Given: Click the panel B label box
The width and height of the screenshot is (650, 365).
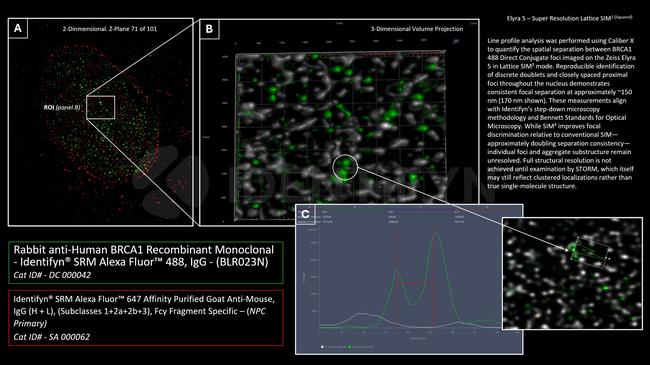Looking at the screenshot, I should [x=209, y=29].
